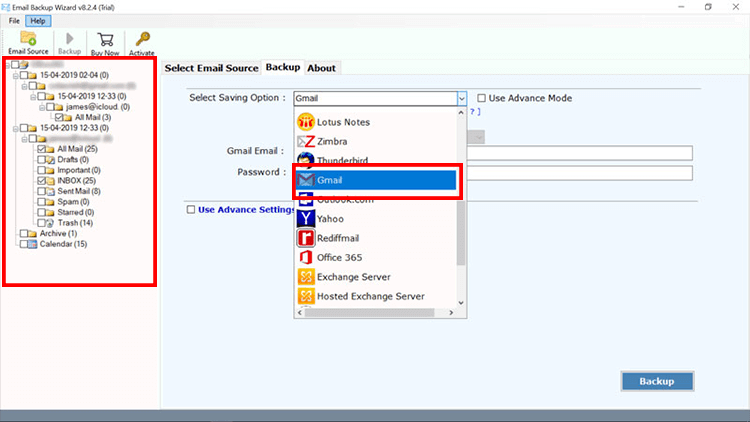750x422 pixels.
Task: Select the Exchange Server icon
Action: click(x=306, y=277)
